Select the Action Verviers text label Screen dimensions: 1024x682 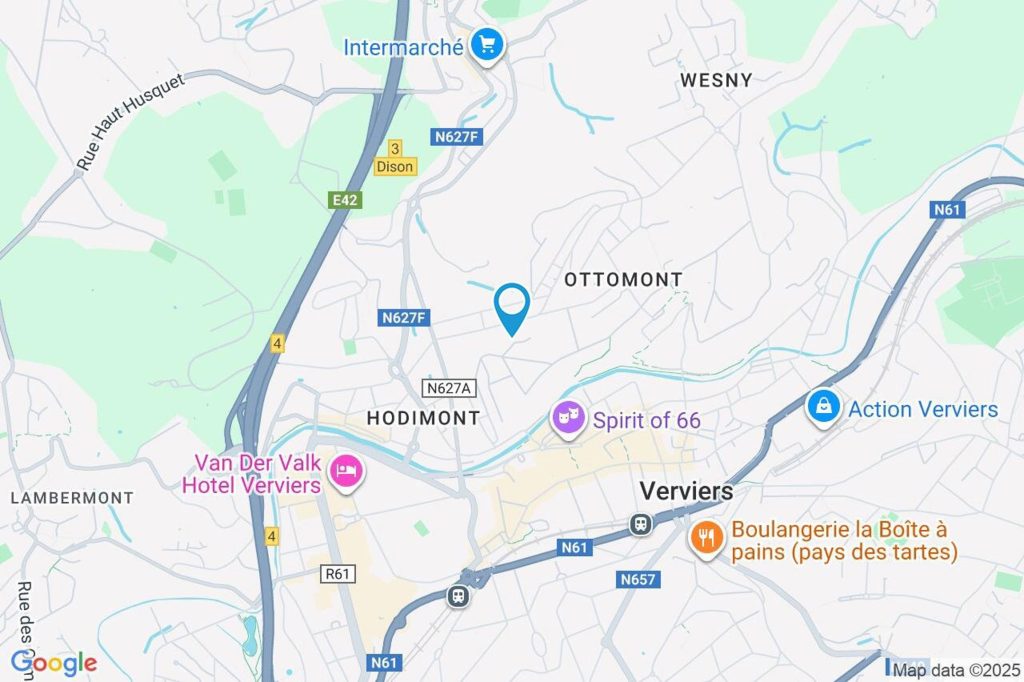click(x=923, y=409)
